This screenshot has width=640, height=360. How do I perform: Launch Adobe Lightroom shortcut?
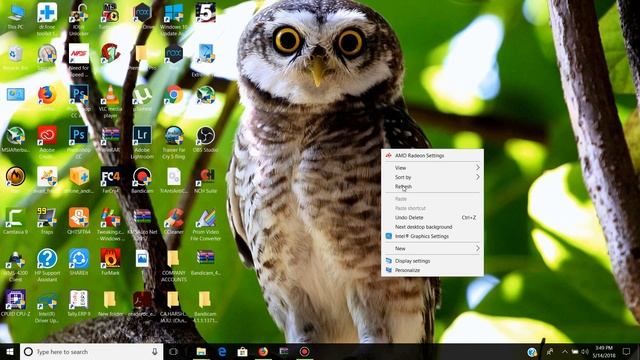click(x=142, y=142)
